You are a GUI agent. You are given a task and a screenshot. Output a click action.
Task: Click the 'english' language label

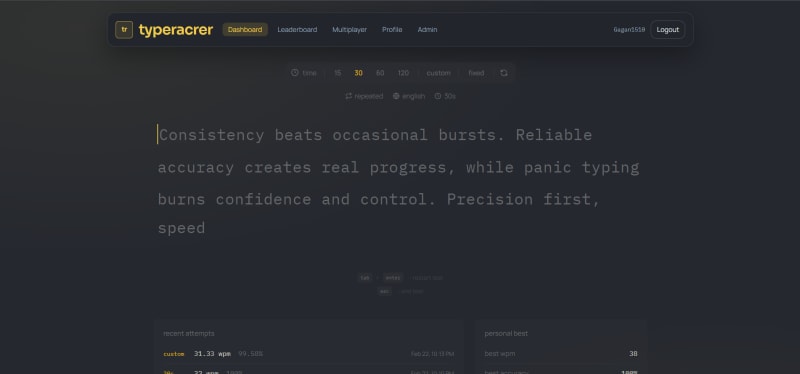tap(413, 96)
